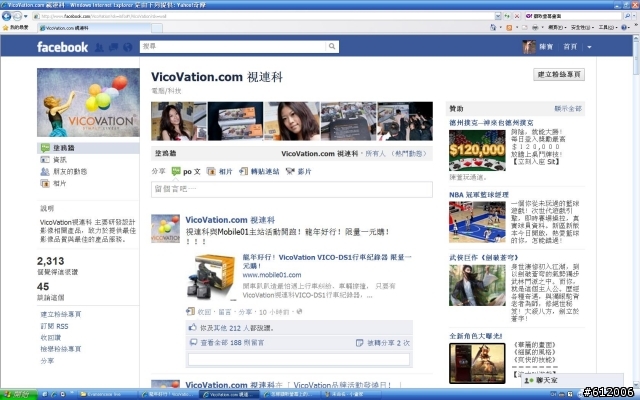
Task: Click the comment input box under post
Action: [x=299, y=359]
